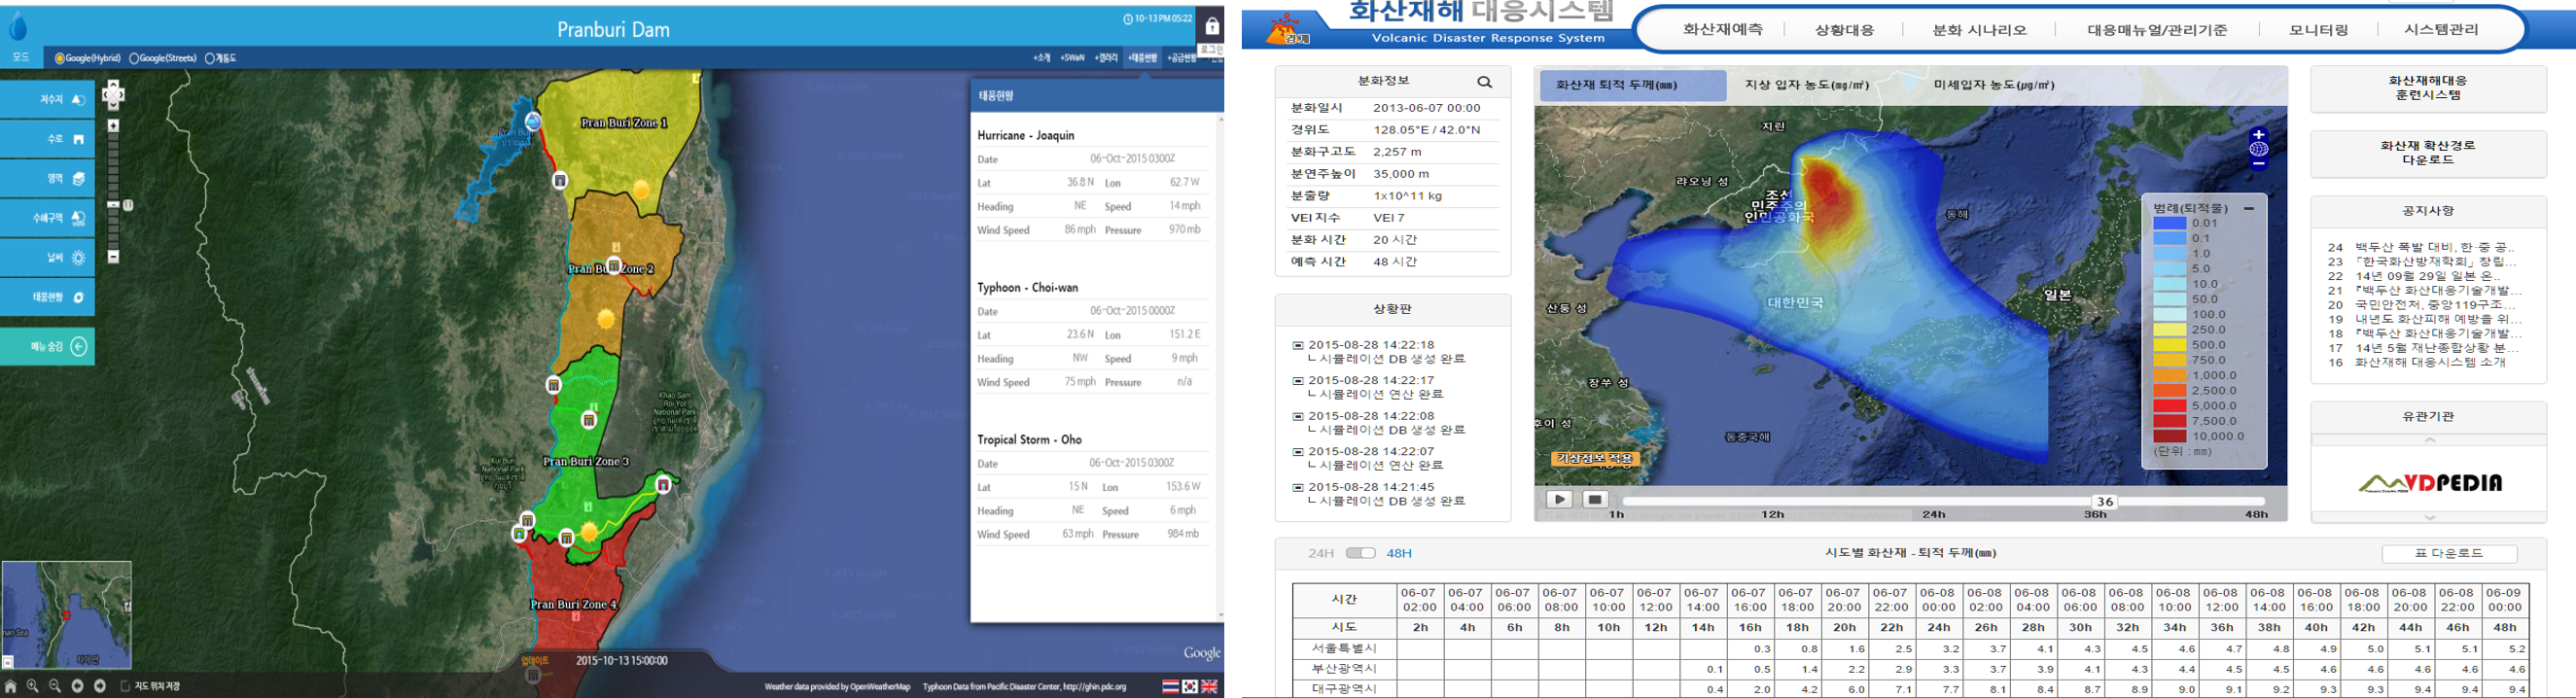Click 표 다운로드 button
The width and height of the screenshot is (2576, 698).
pyautogui.click(x=2448, y=554)
